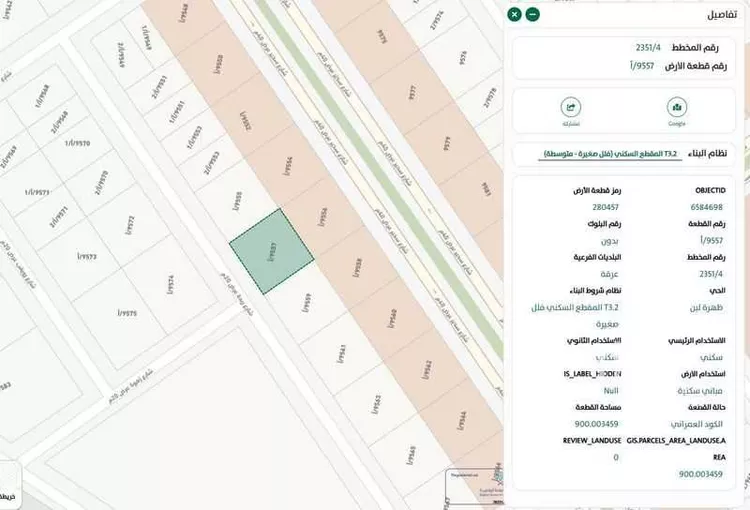
Task: Select parcel 9577 across the boulevard
Action: point(412,93)
